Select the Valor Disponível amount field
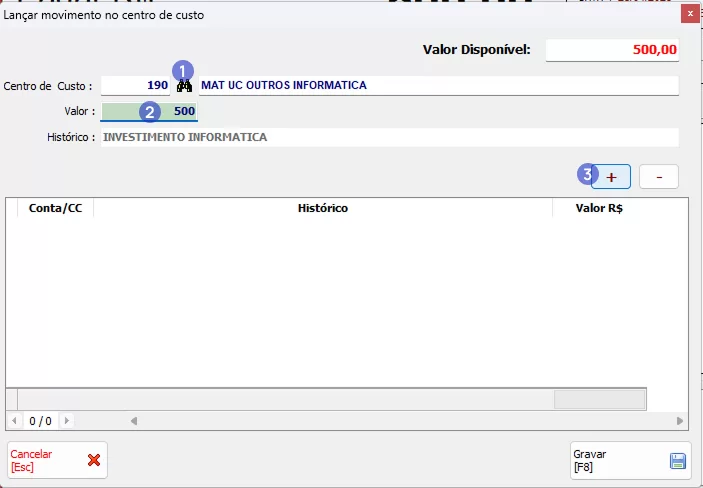The image size is (703, 488). 612,49
